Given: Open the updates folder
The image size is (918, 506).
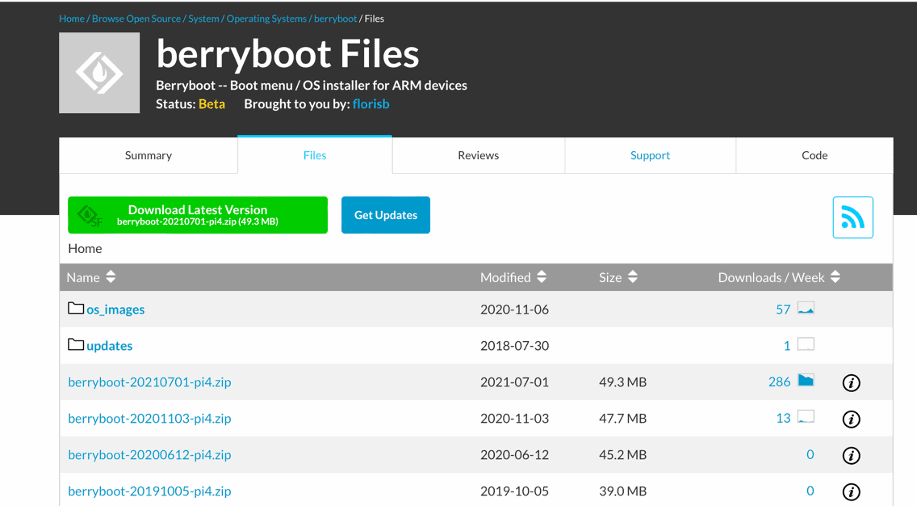Looking at the screenshot, I should (108, 345).
